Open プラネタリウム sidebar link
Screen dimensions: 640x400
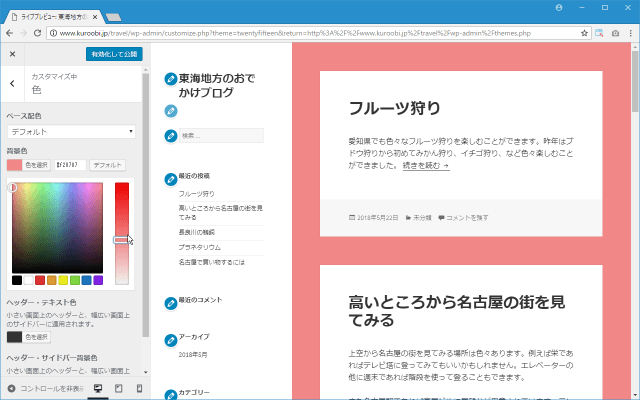(x=199, y=247)
